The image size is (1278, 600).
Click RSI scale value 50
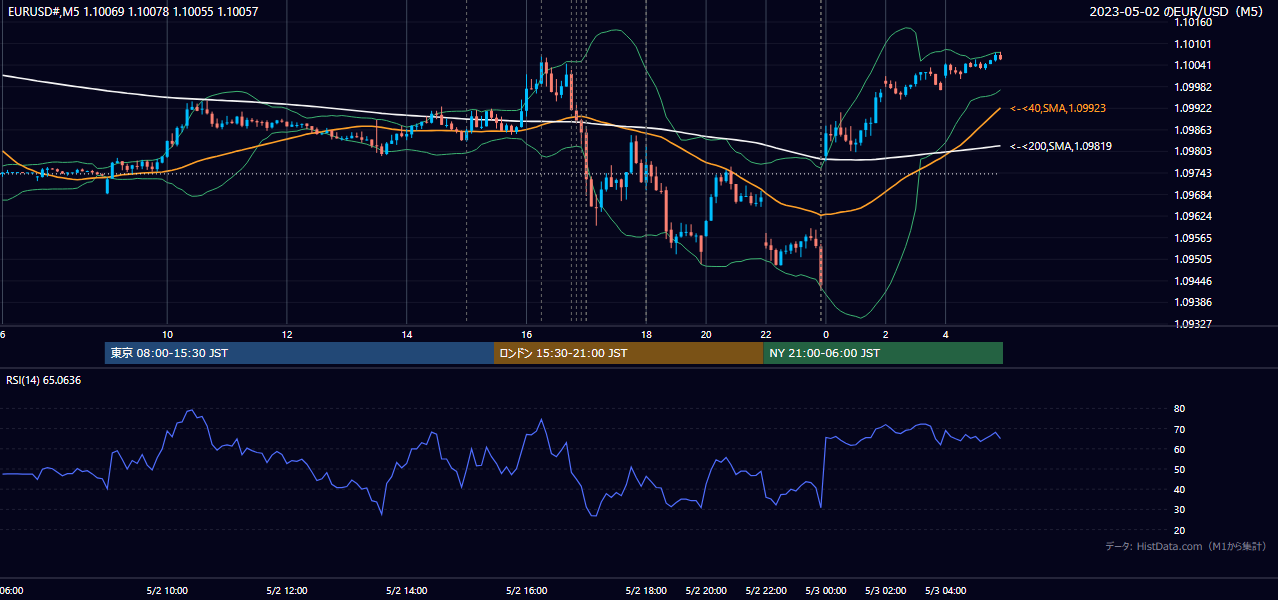(x=1179, y=469)
